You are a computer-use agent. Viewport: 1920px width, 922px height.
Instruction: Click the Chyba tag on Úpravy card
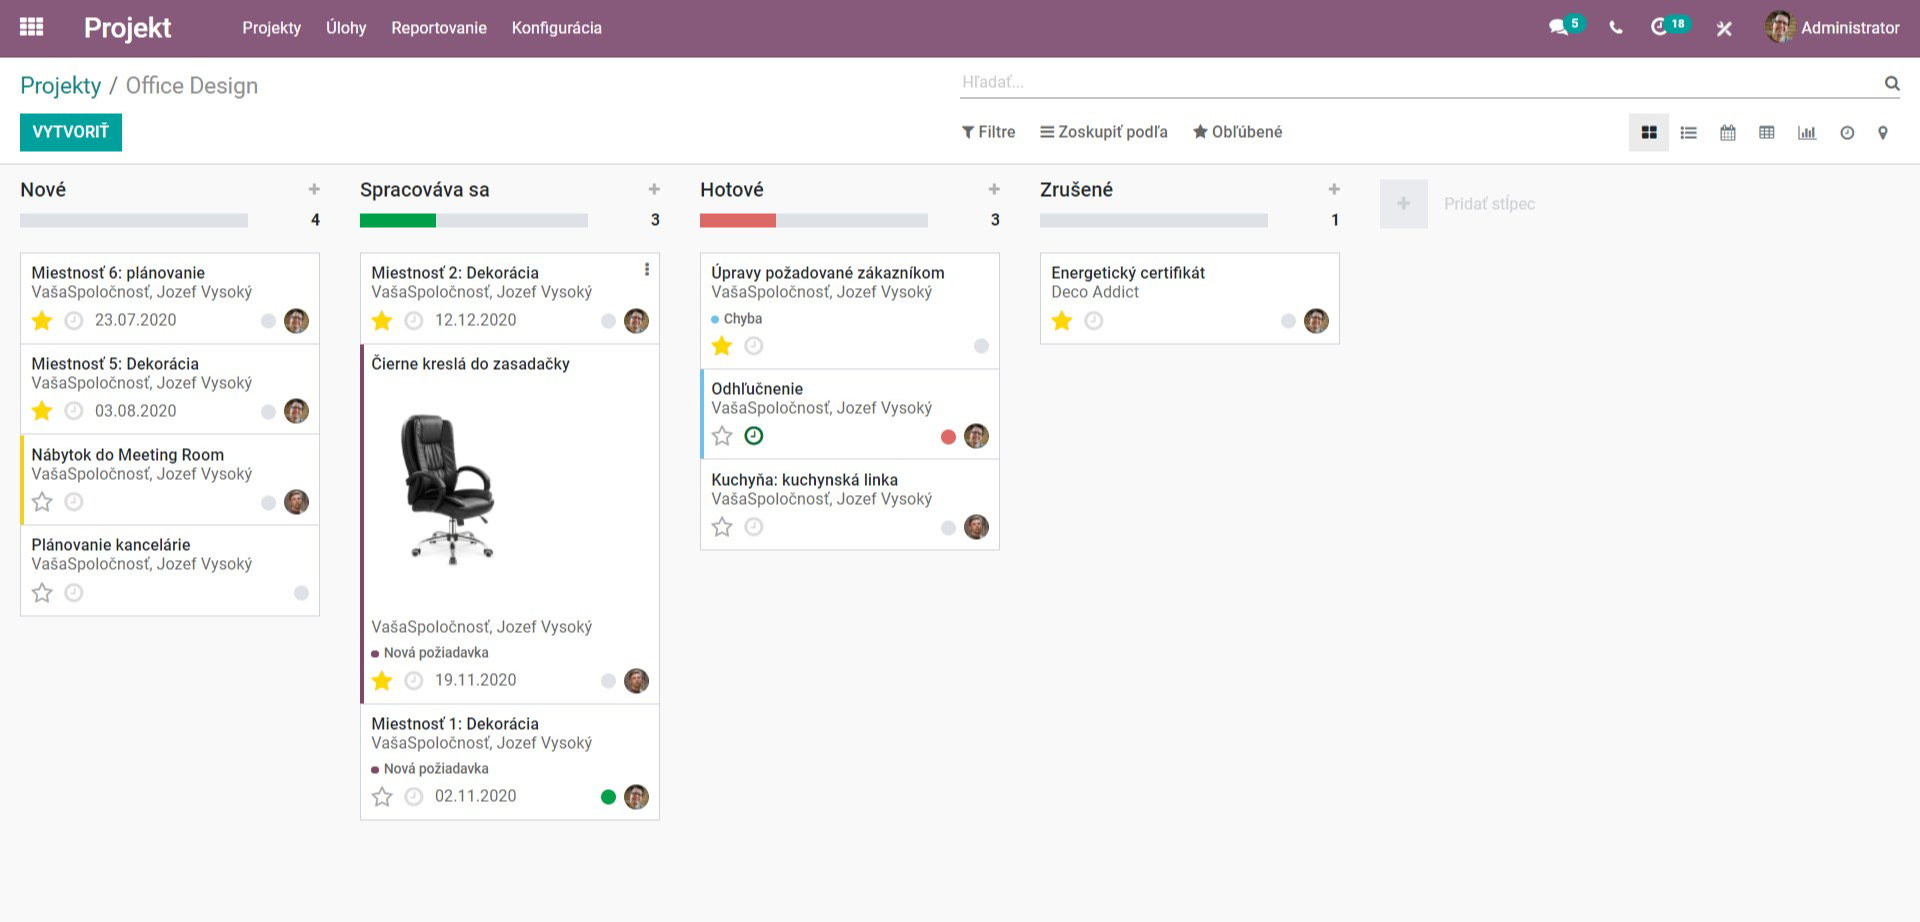737,319
